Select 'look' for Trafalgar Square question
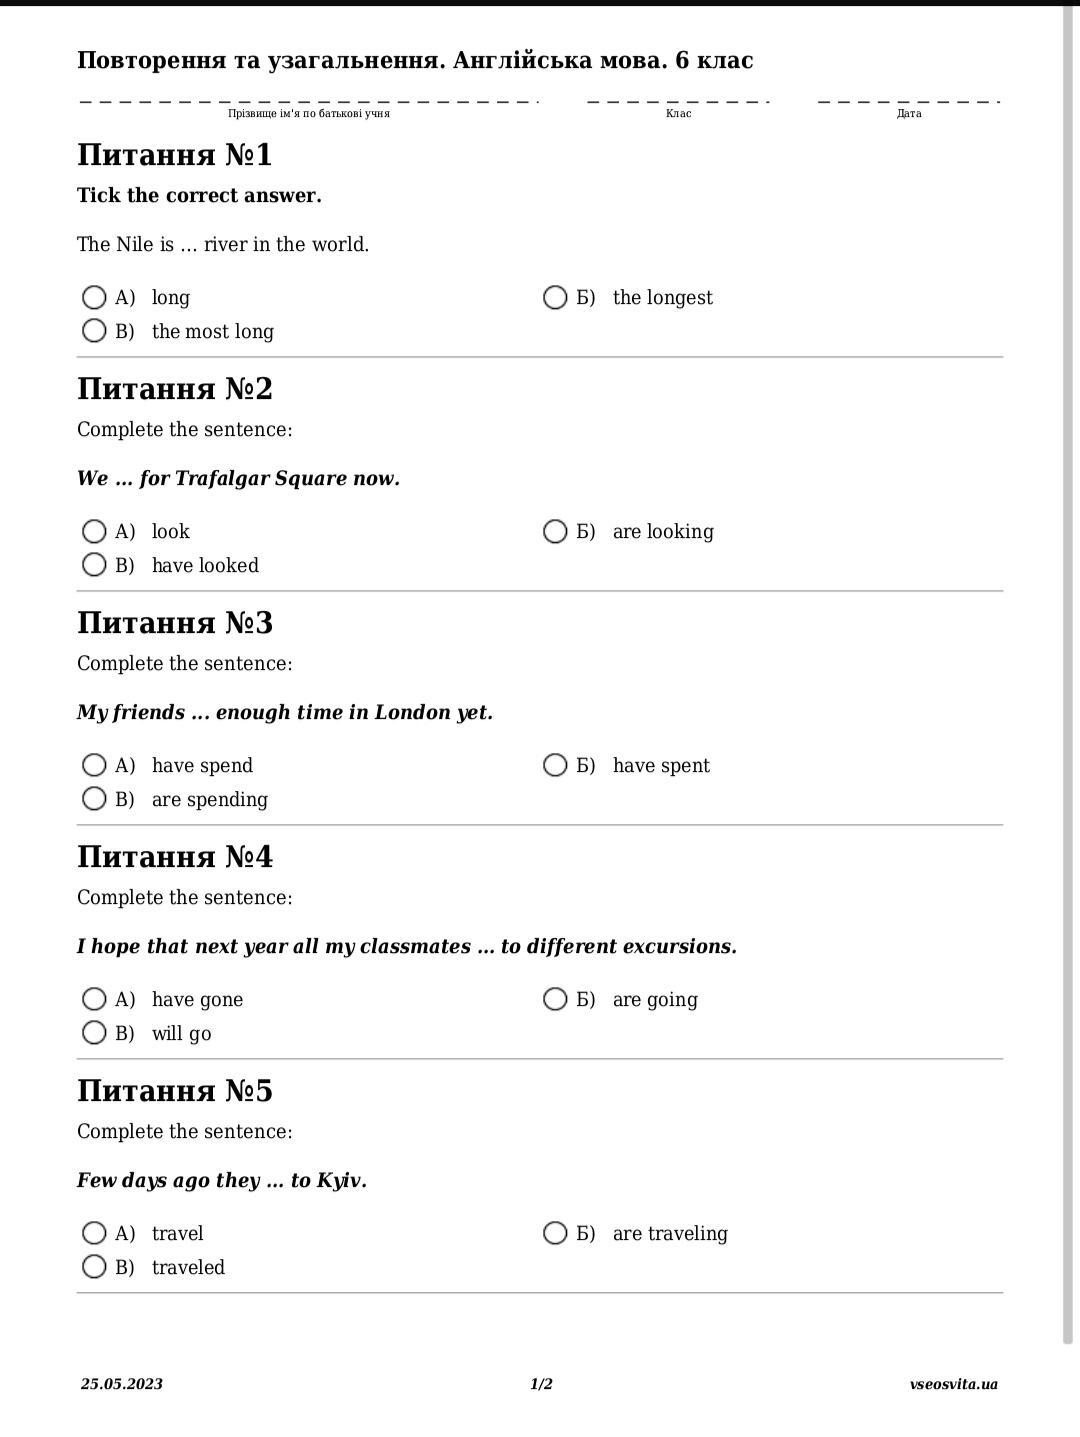This screenshot has height=1437, width=1080. coord(94,531)
